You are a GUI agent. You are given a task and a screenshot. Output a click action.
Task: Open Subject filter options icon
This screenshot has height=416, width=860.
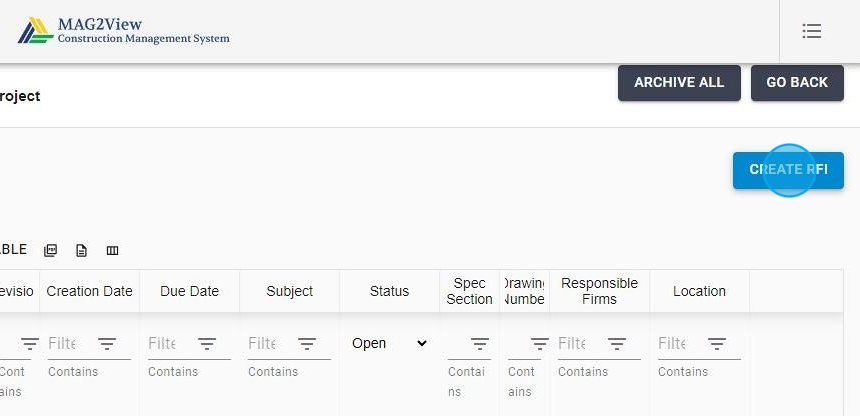point(307,343)
